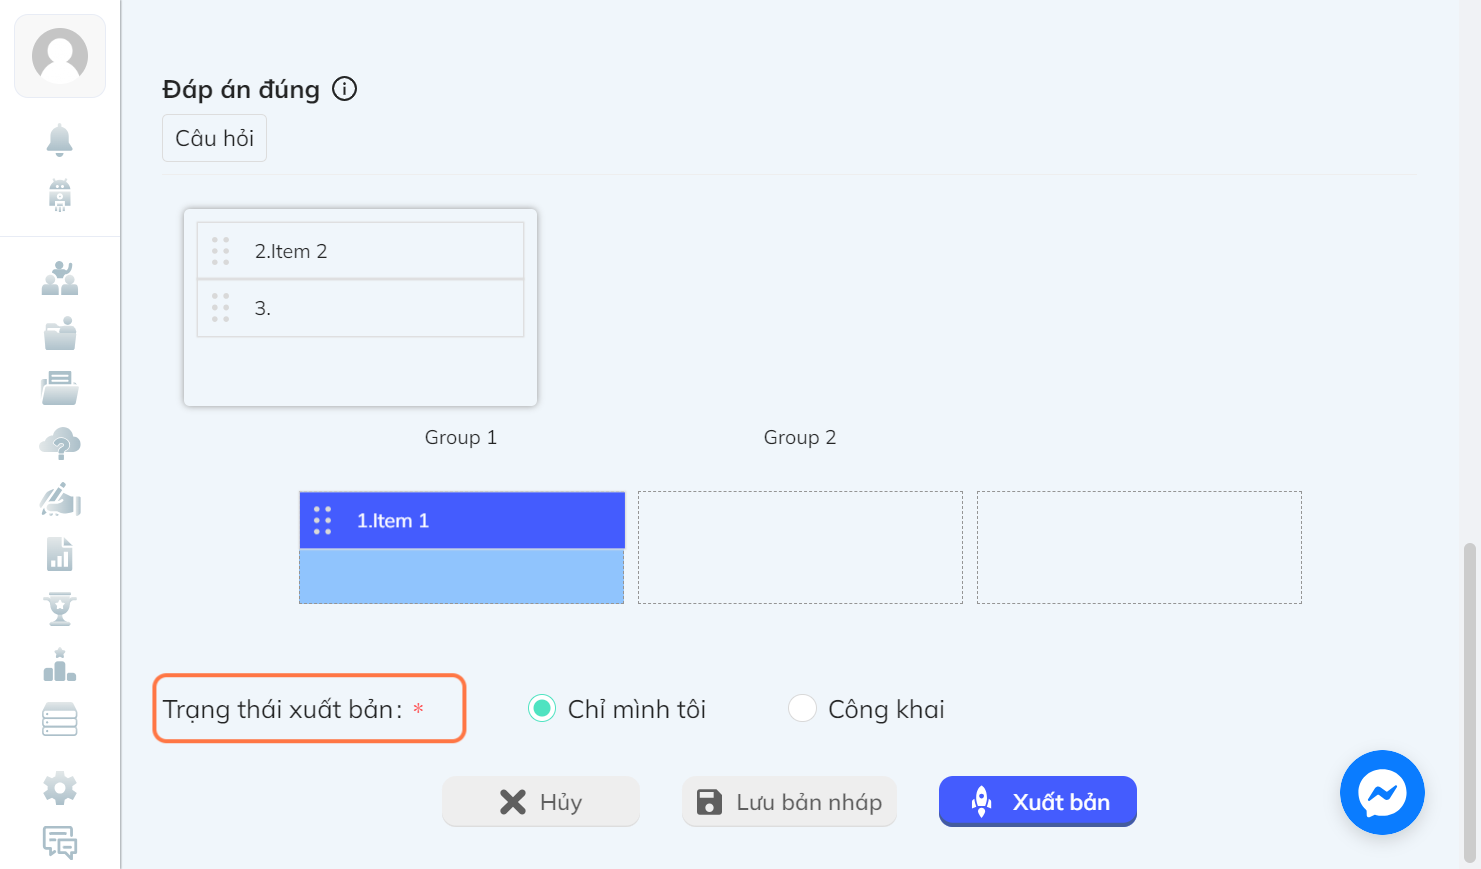
Task: Select the Công khai radio option
Action: (x=802, y=709)
